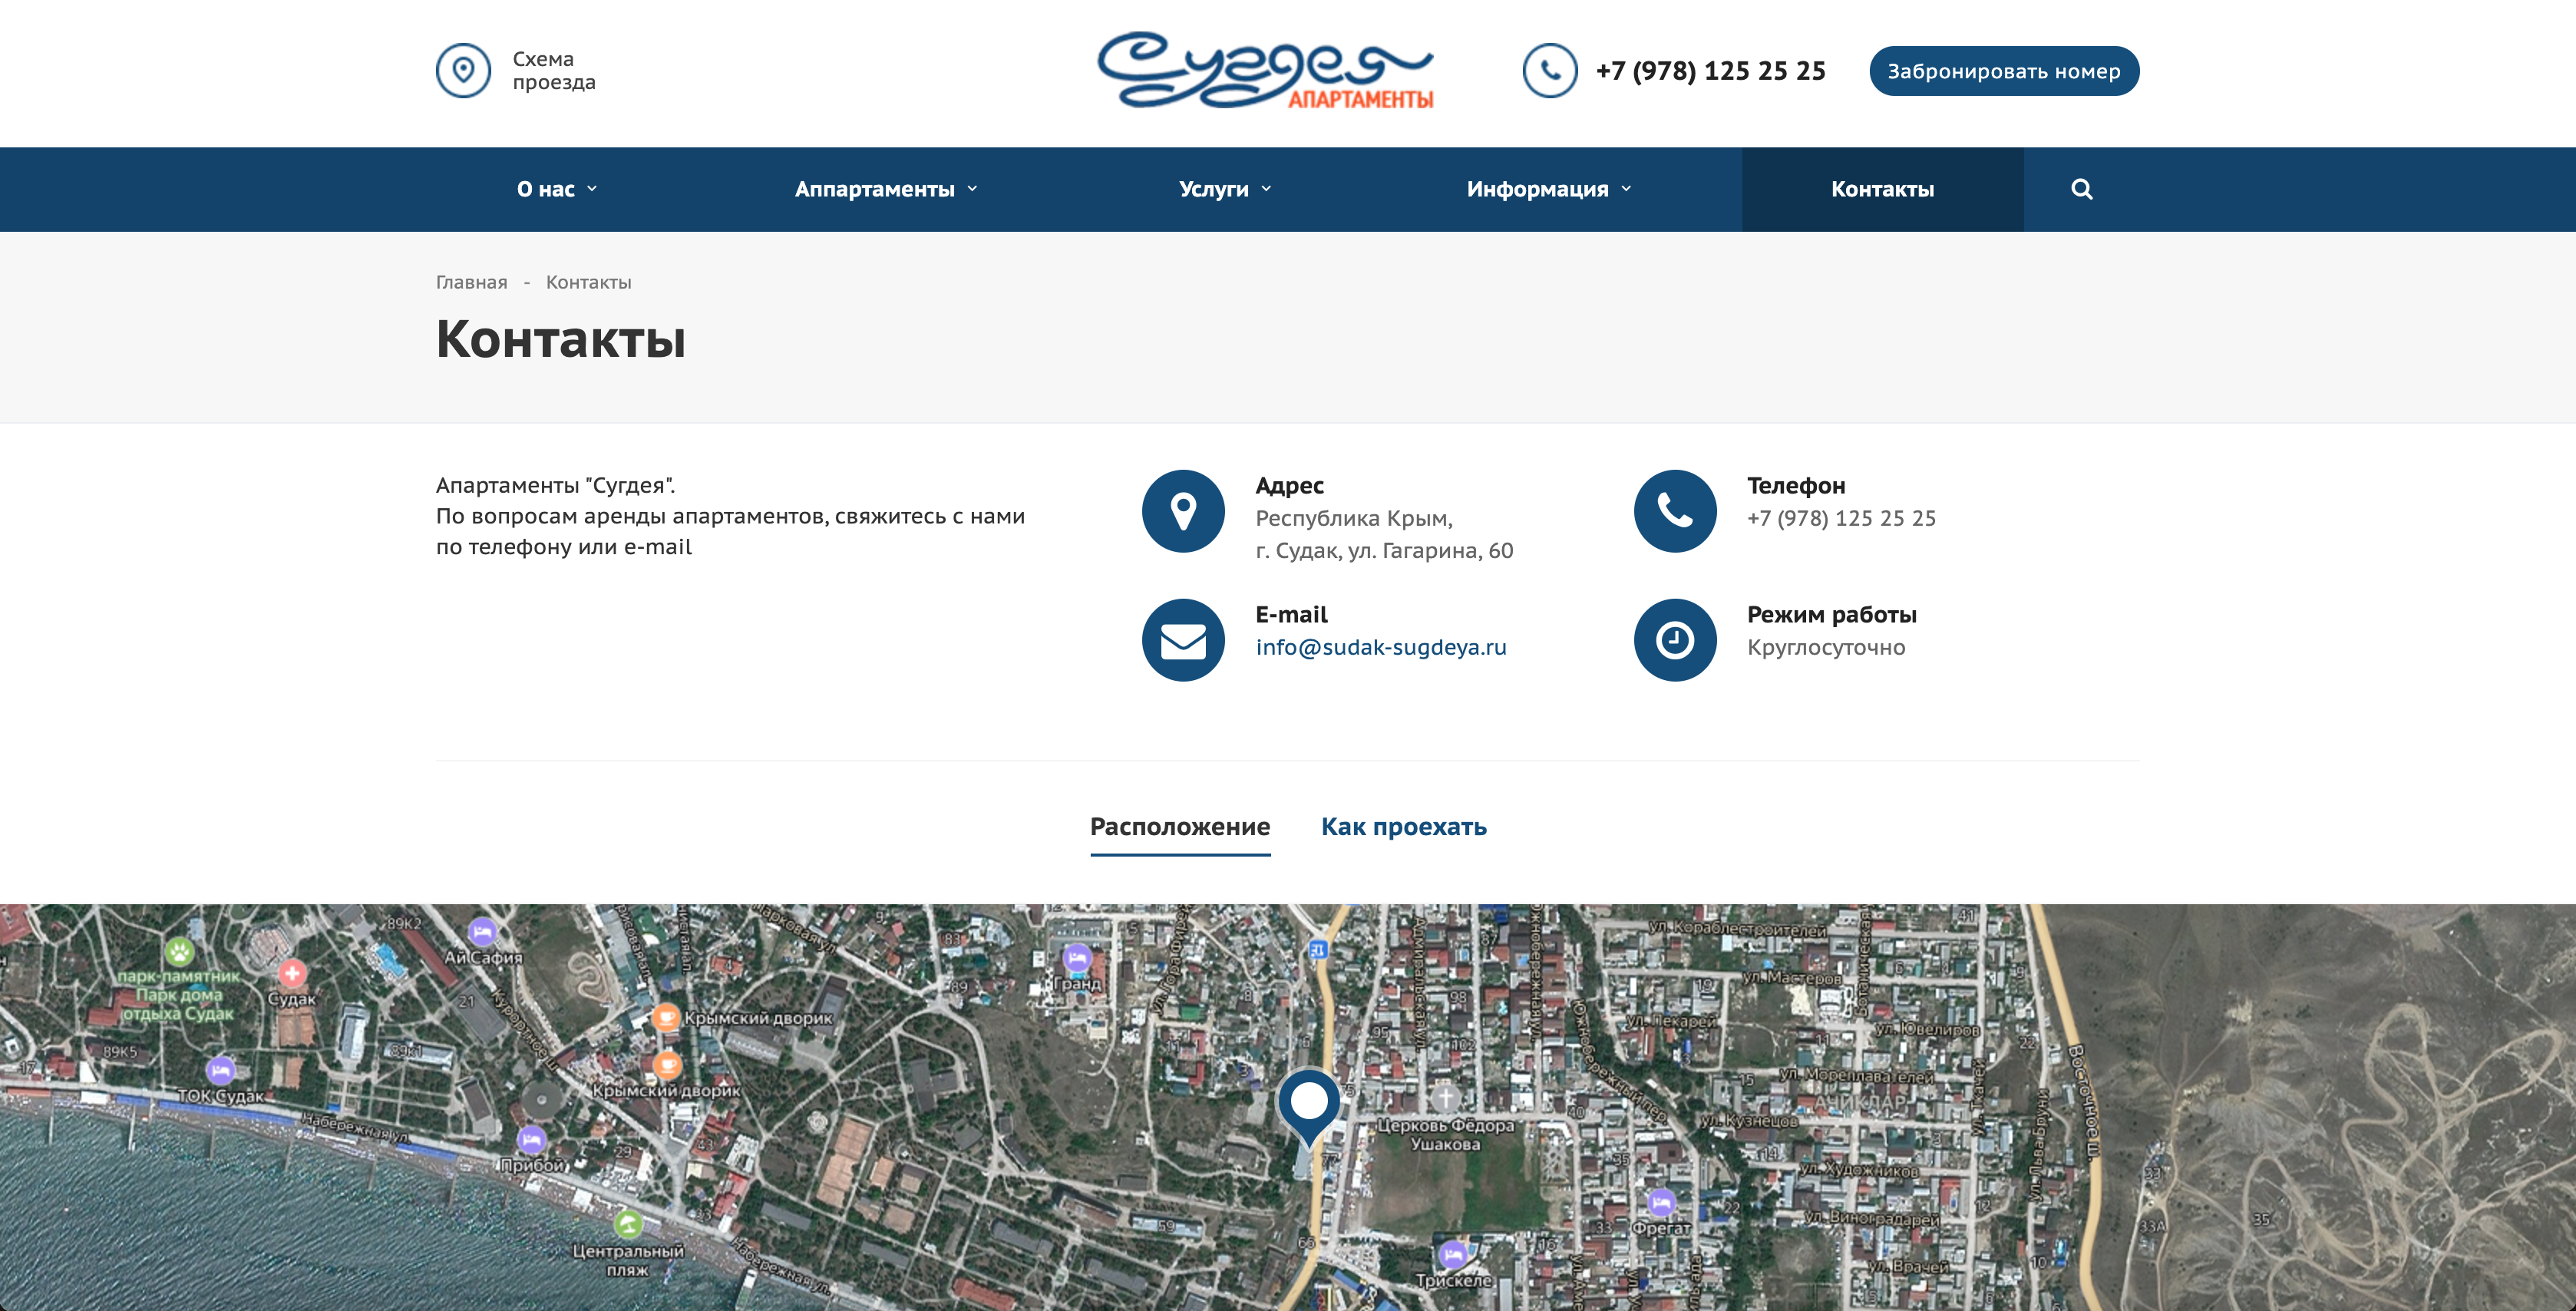Click the Режим работы clock icon
Viewport: 2576px width, 1311px height.
point(1675,640)
